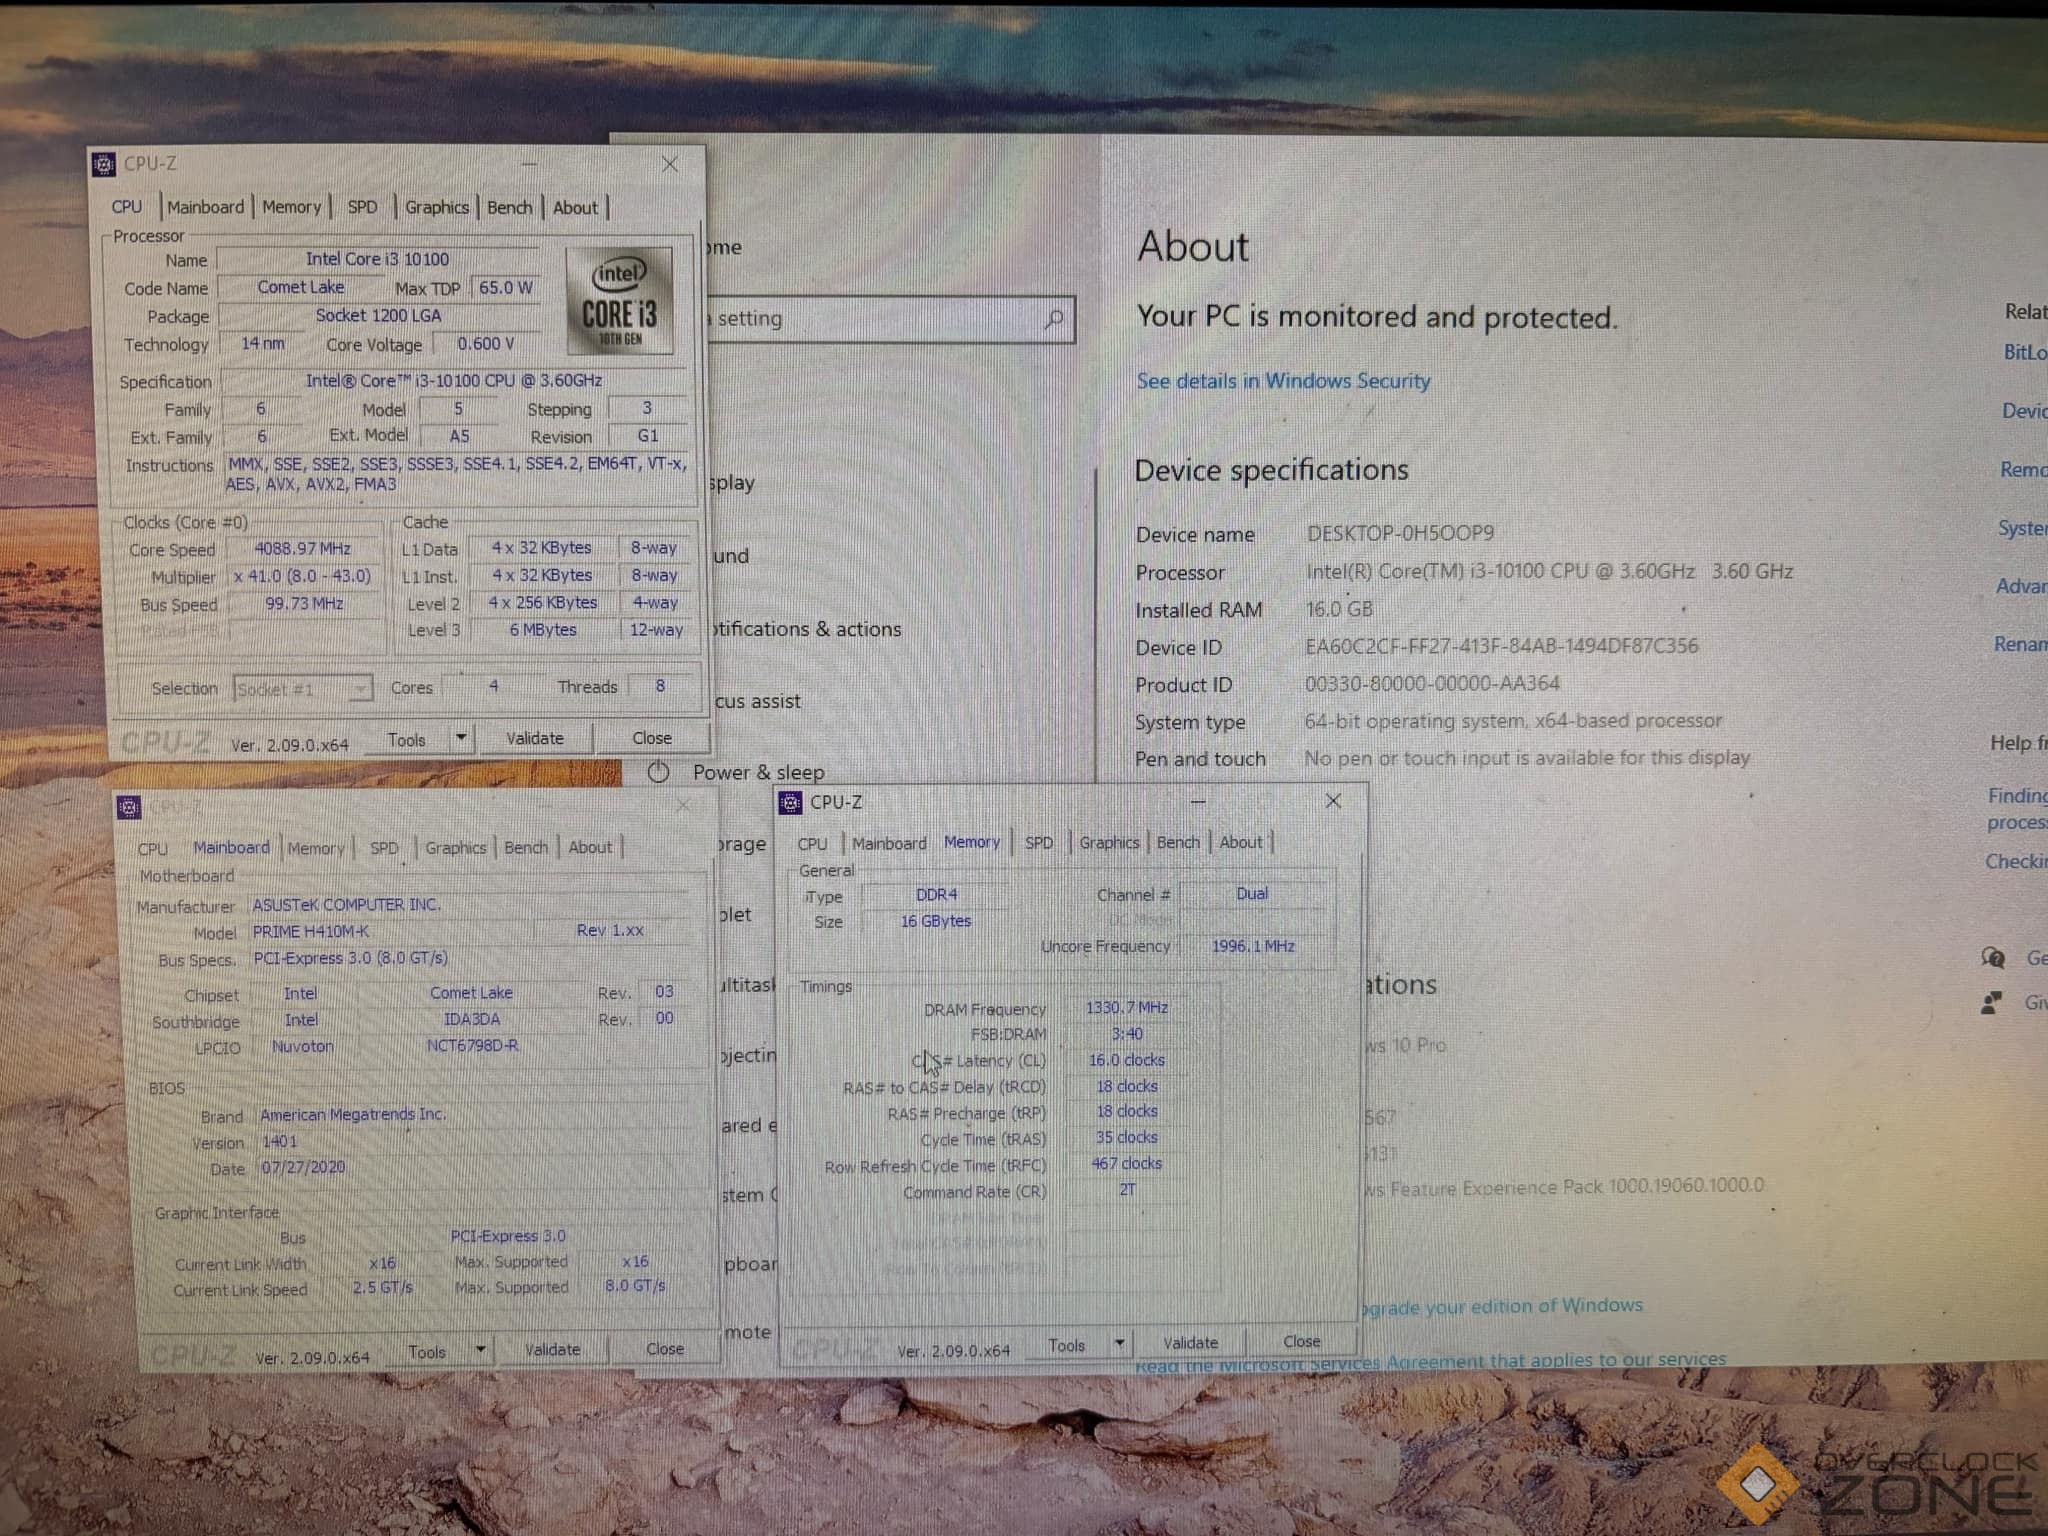Viewport: 2048px width, 1536px height.
Task: Expand the Tools arrow in the processor window
Action: pos(461,738)
